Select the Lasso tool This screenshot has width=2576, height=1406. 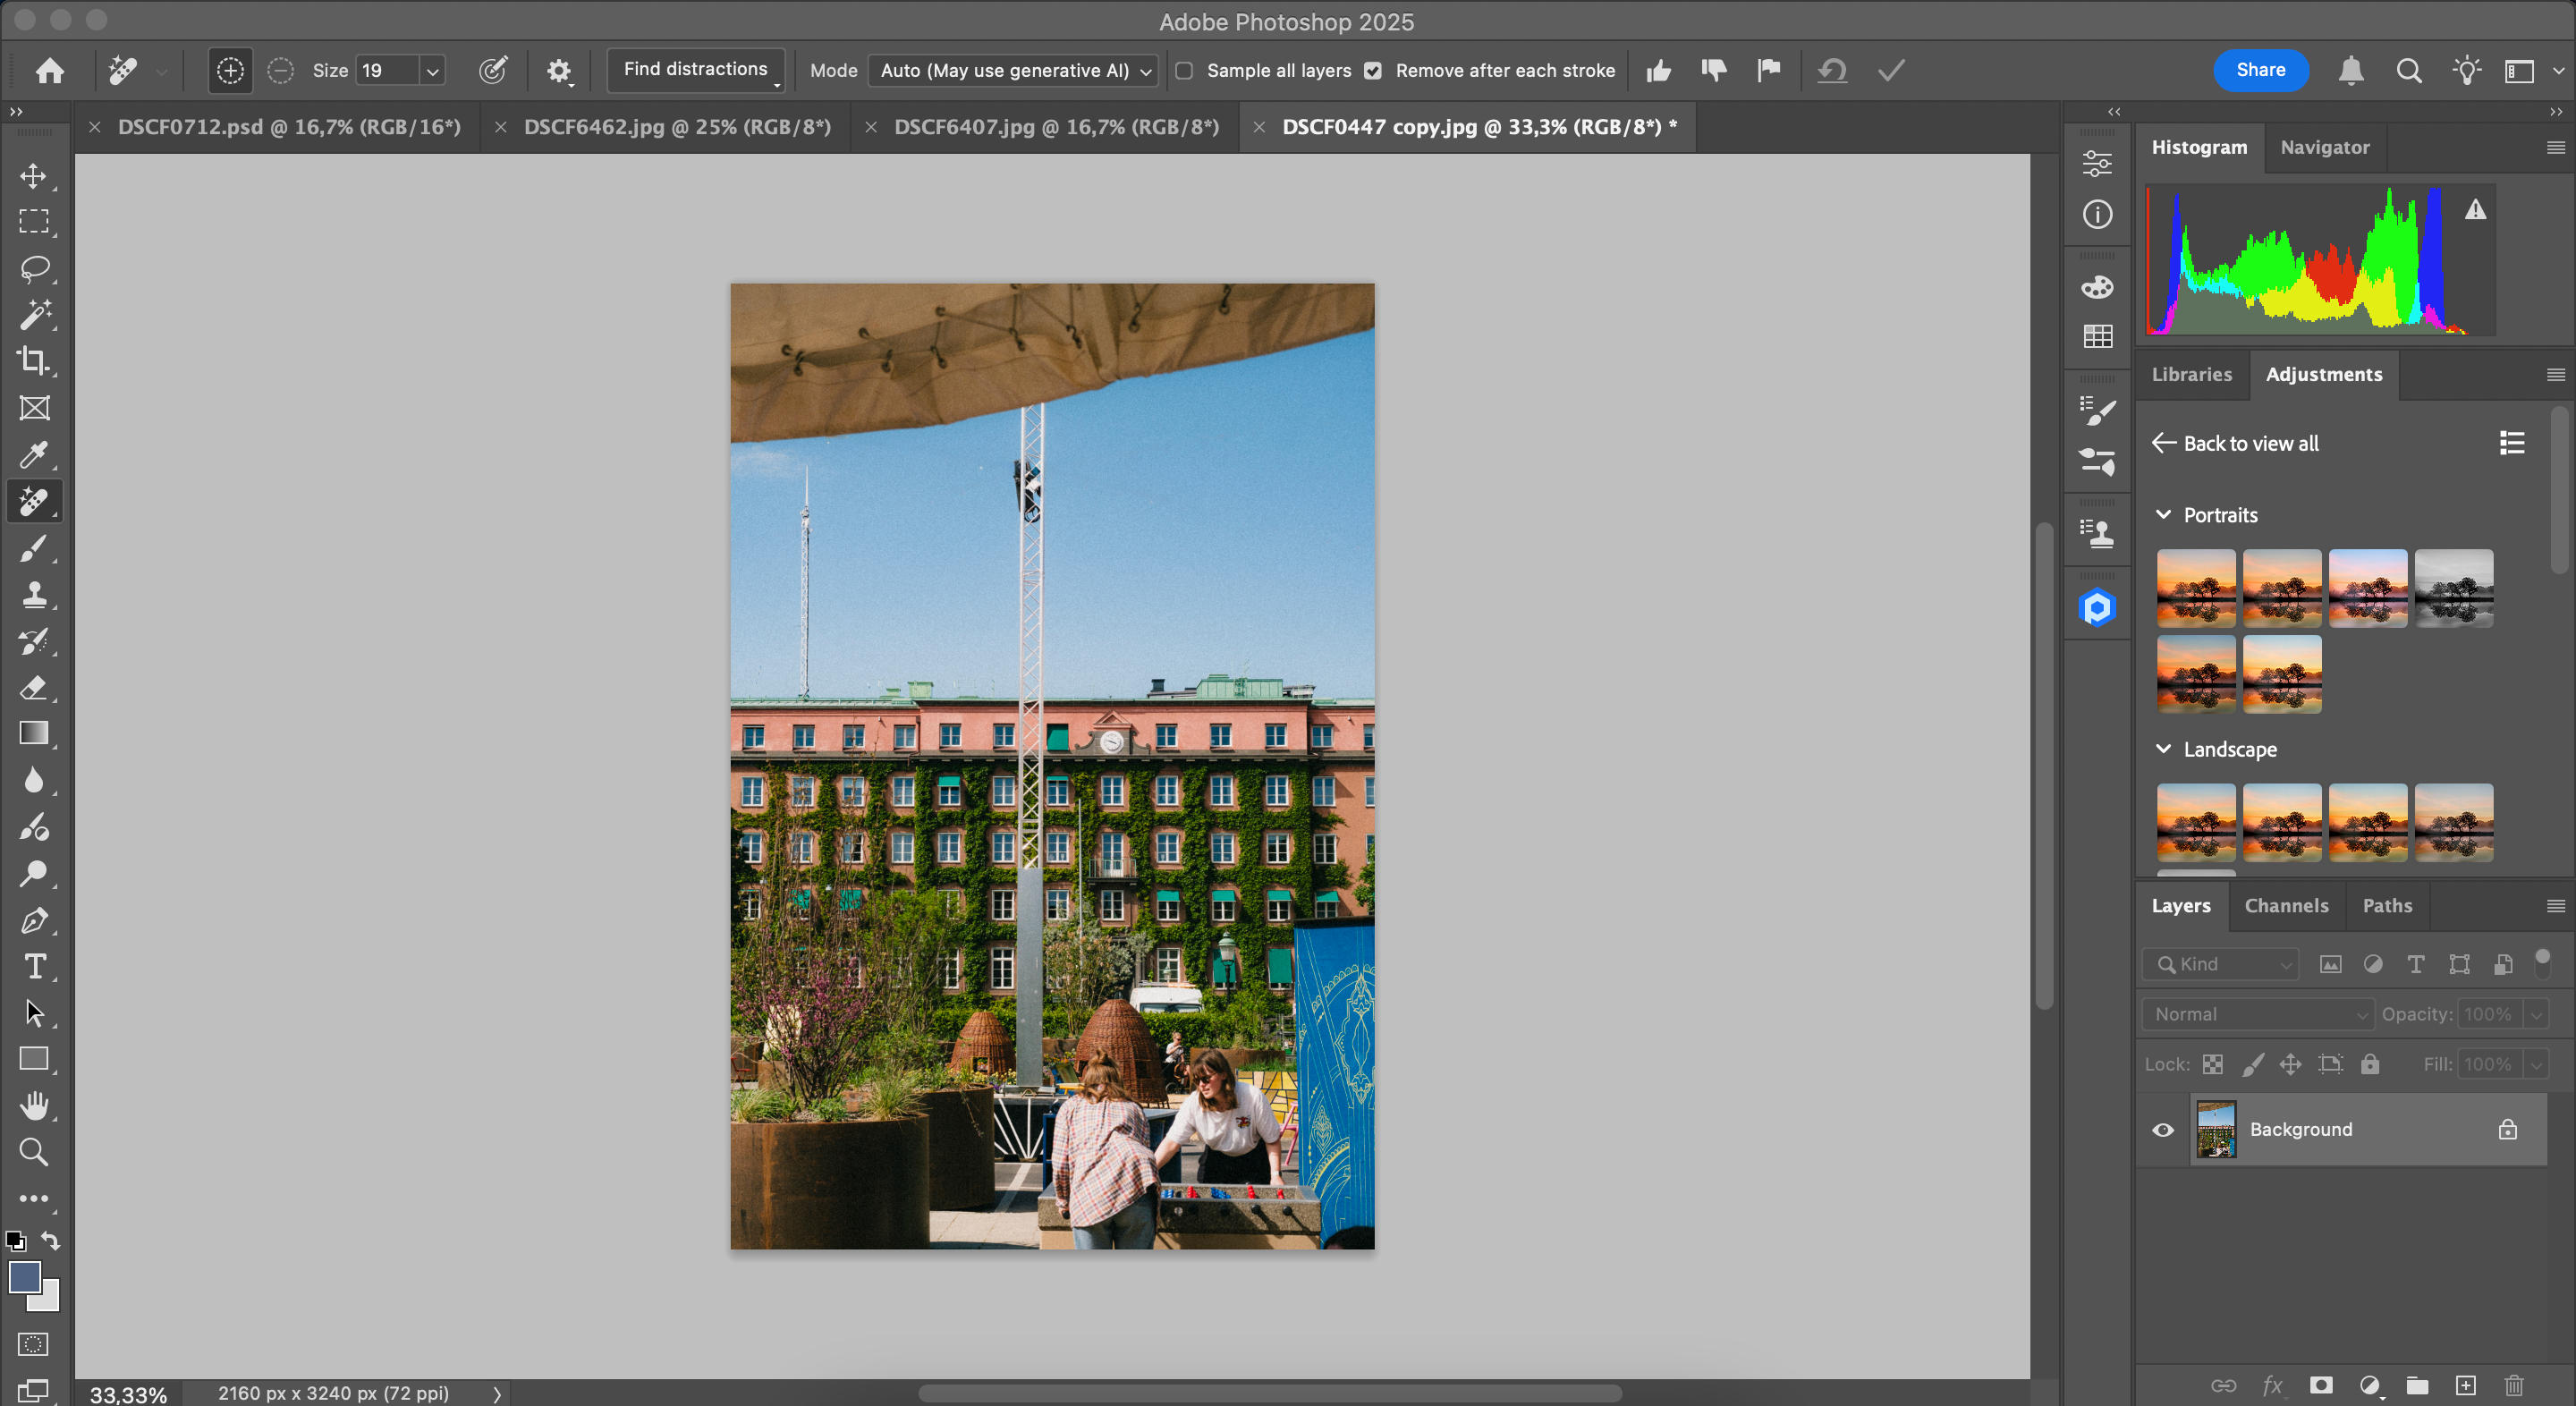click(x=35, y=268)
